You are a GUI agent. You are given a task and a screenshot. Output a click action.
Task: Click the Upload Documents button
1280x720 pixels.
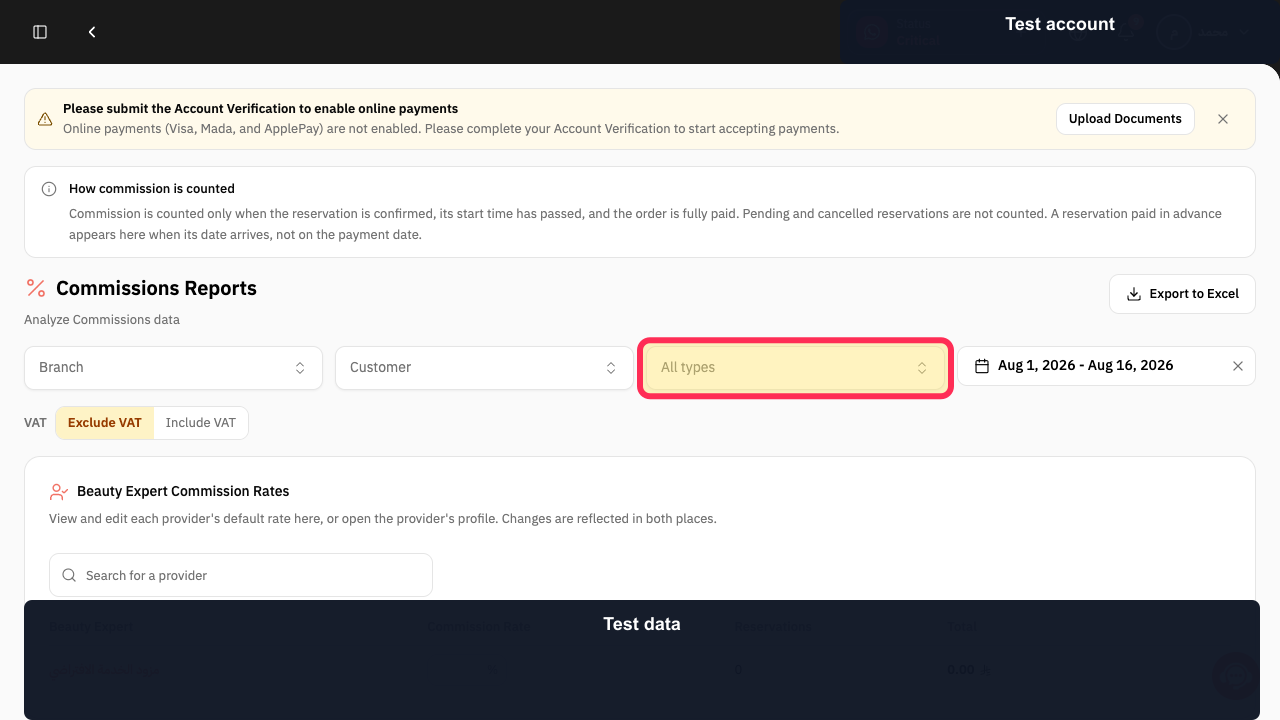pyautogui.click(x=1125, y=119)
